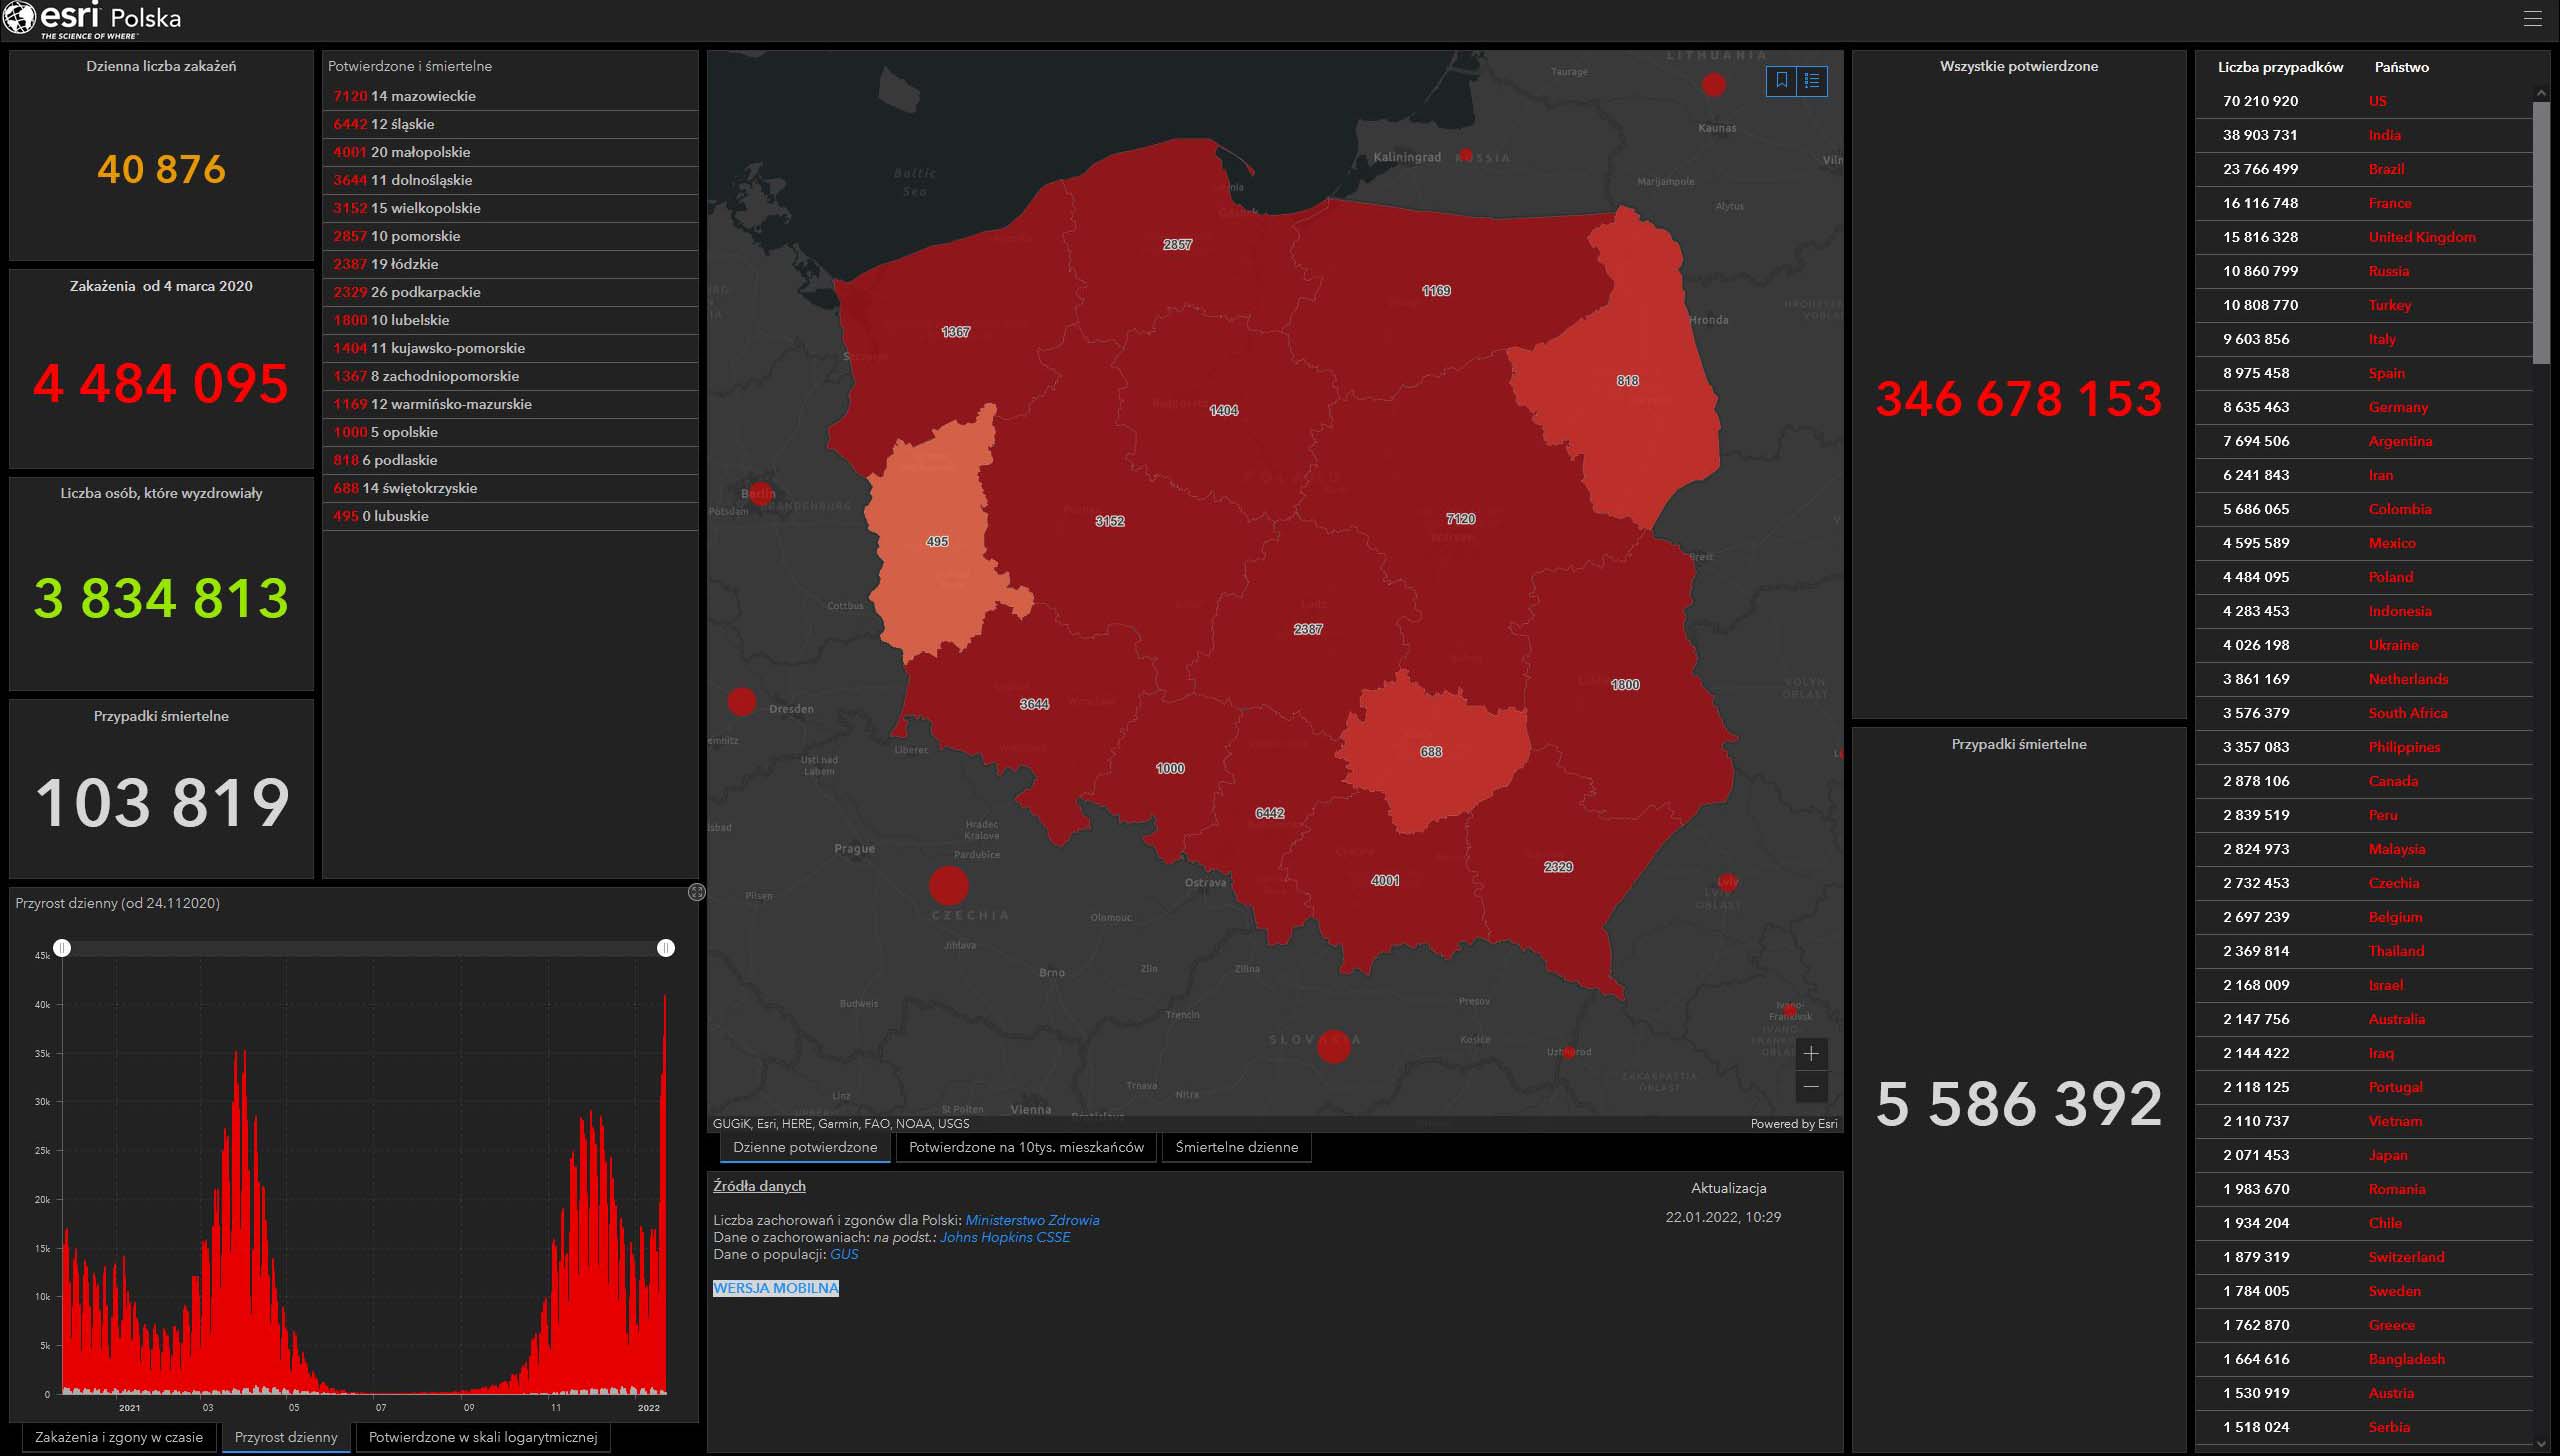
Task: Click the expand chart icon above graph
Action: pyautogui.click(x=697, y=892)
